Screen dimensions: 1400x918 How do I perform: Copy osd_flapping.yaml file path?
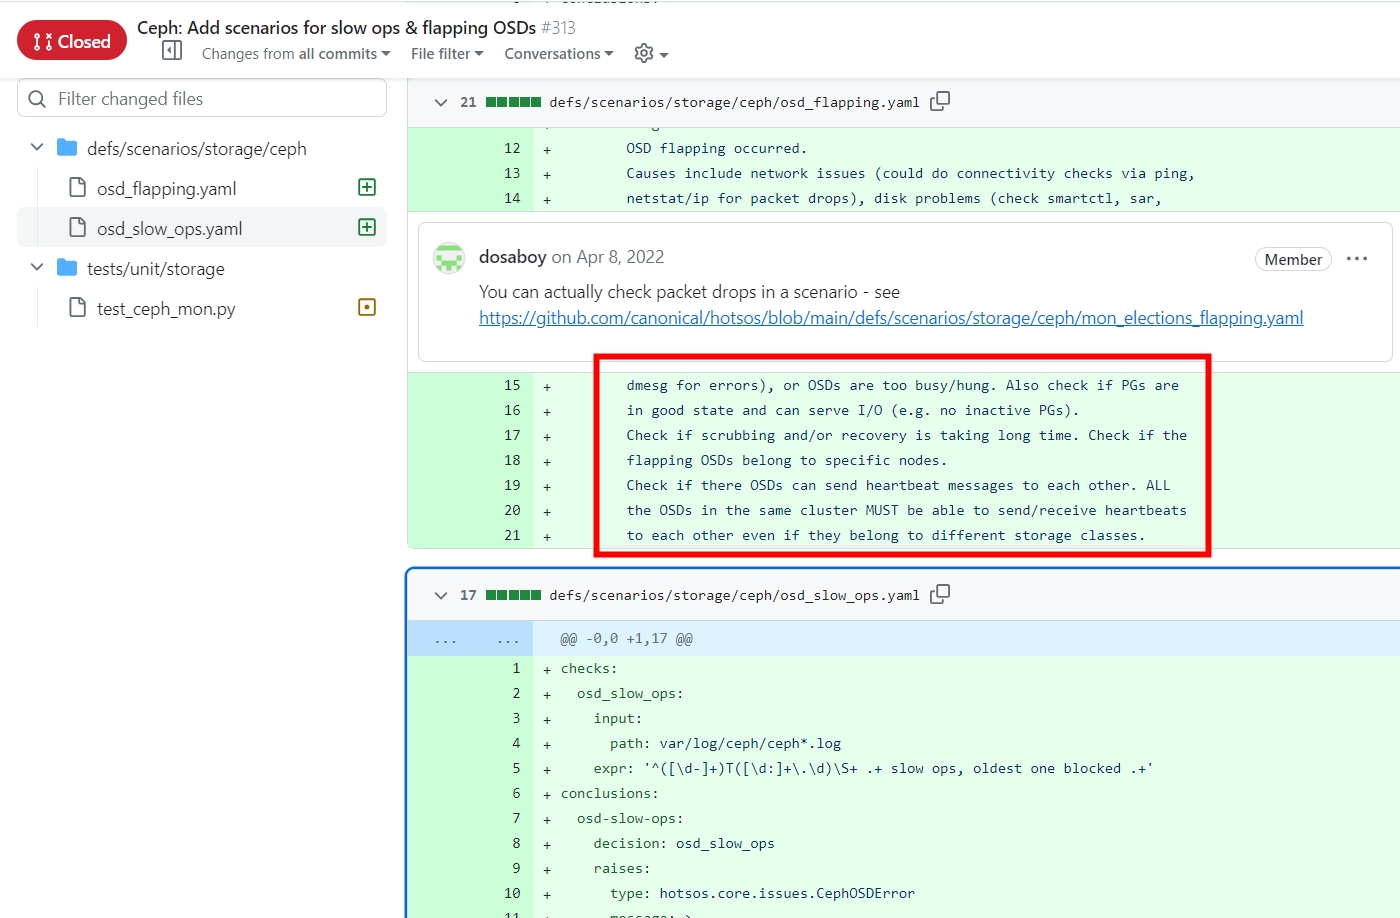click(x=940, y=101)
